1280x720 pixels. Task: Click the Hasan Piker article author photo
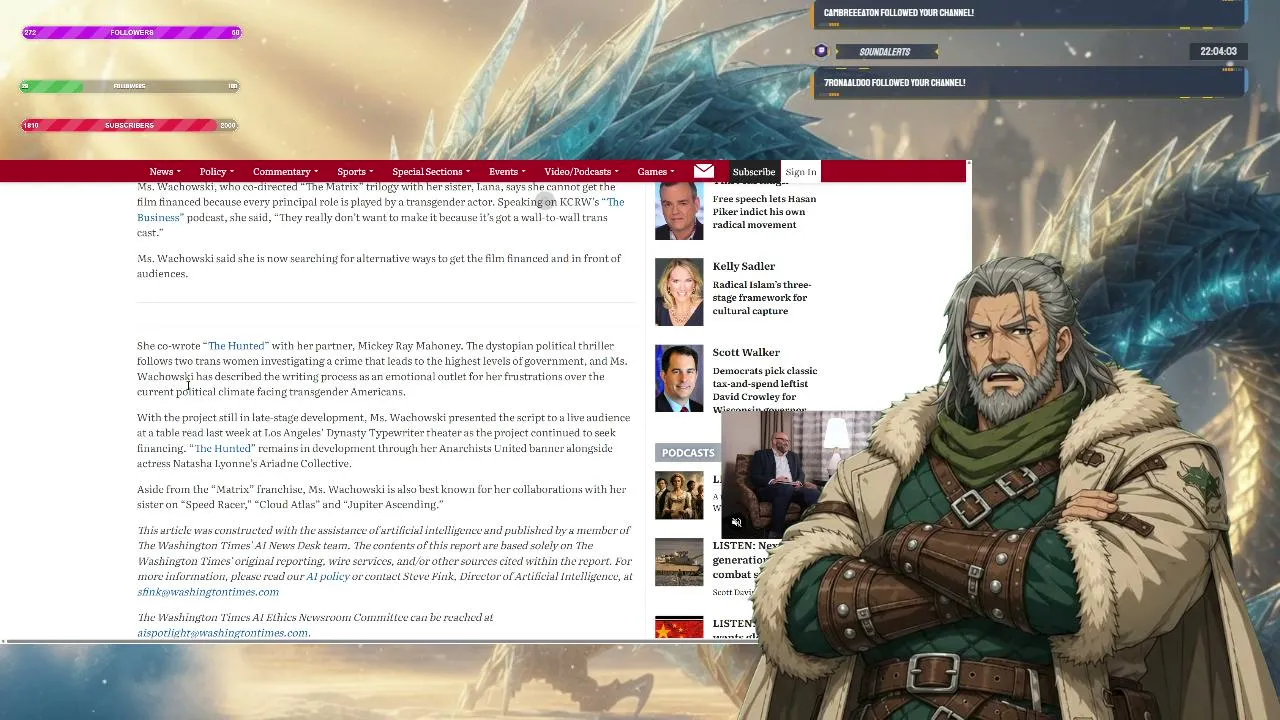[x=679, y=211]
